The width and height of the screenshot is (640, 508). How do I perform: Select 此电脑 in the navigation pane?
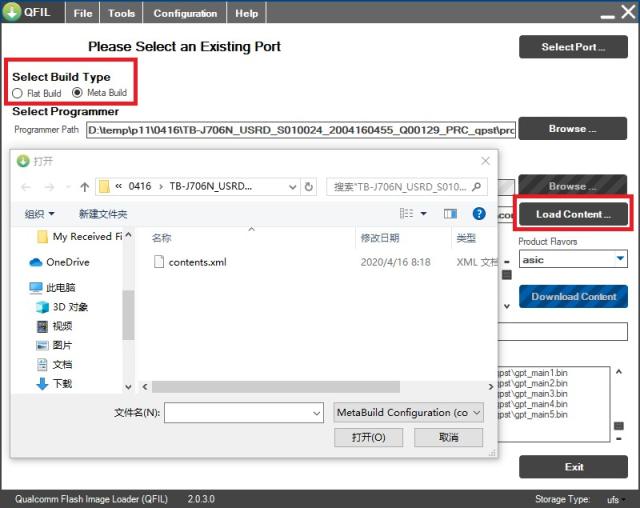coord(52,288)
